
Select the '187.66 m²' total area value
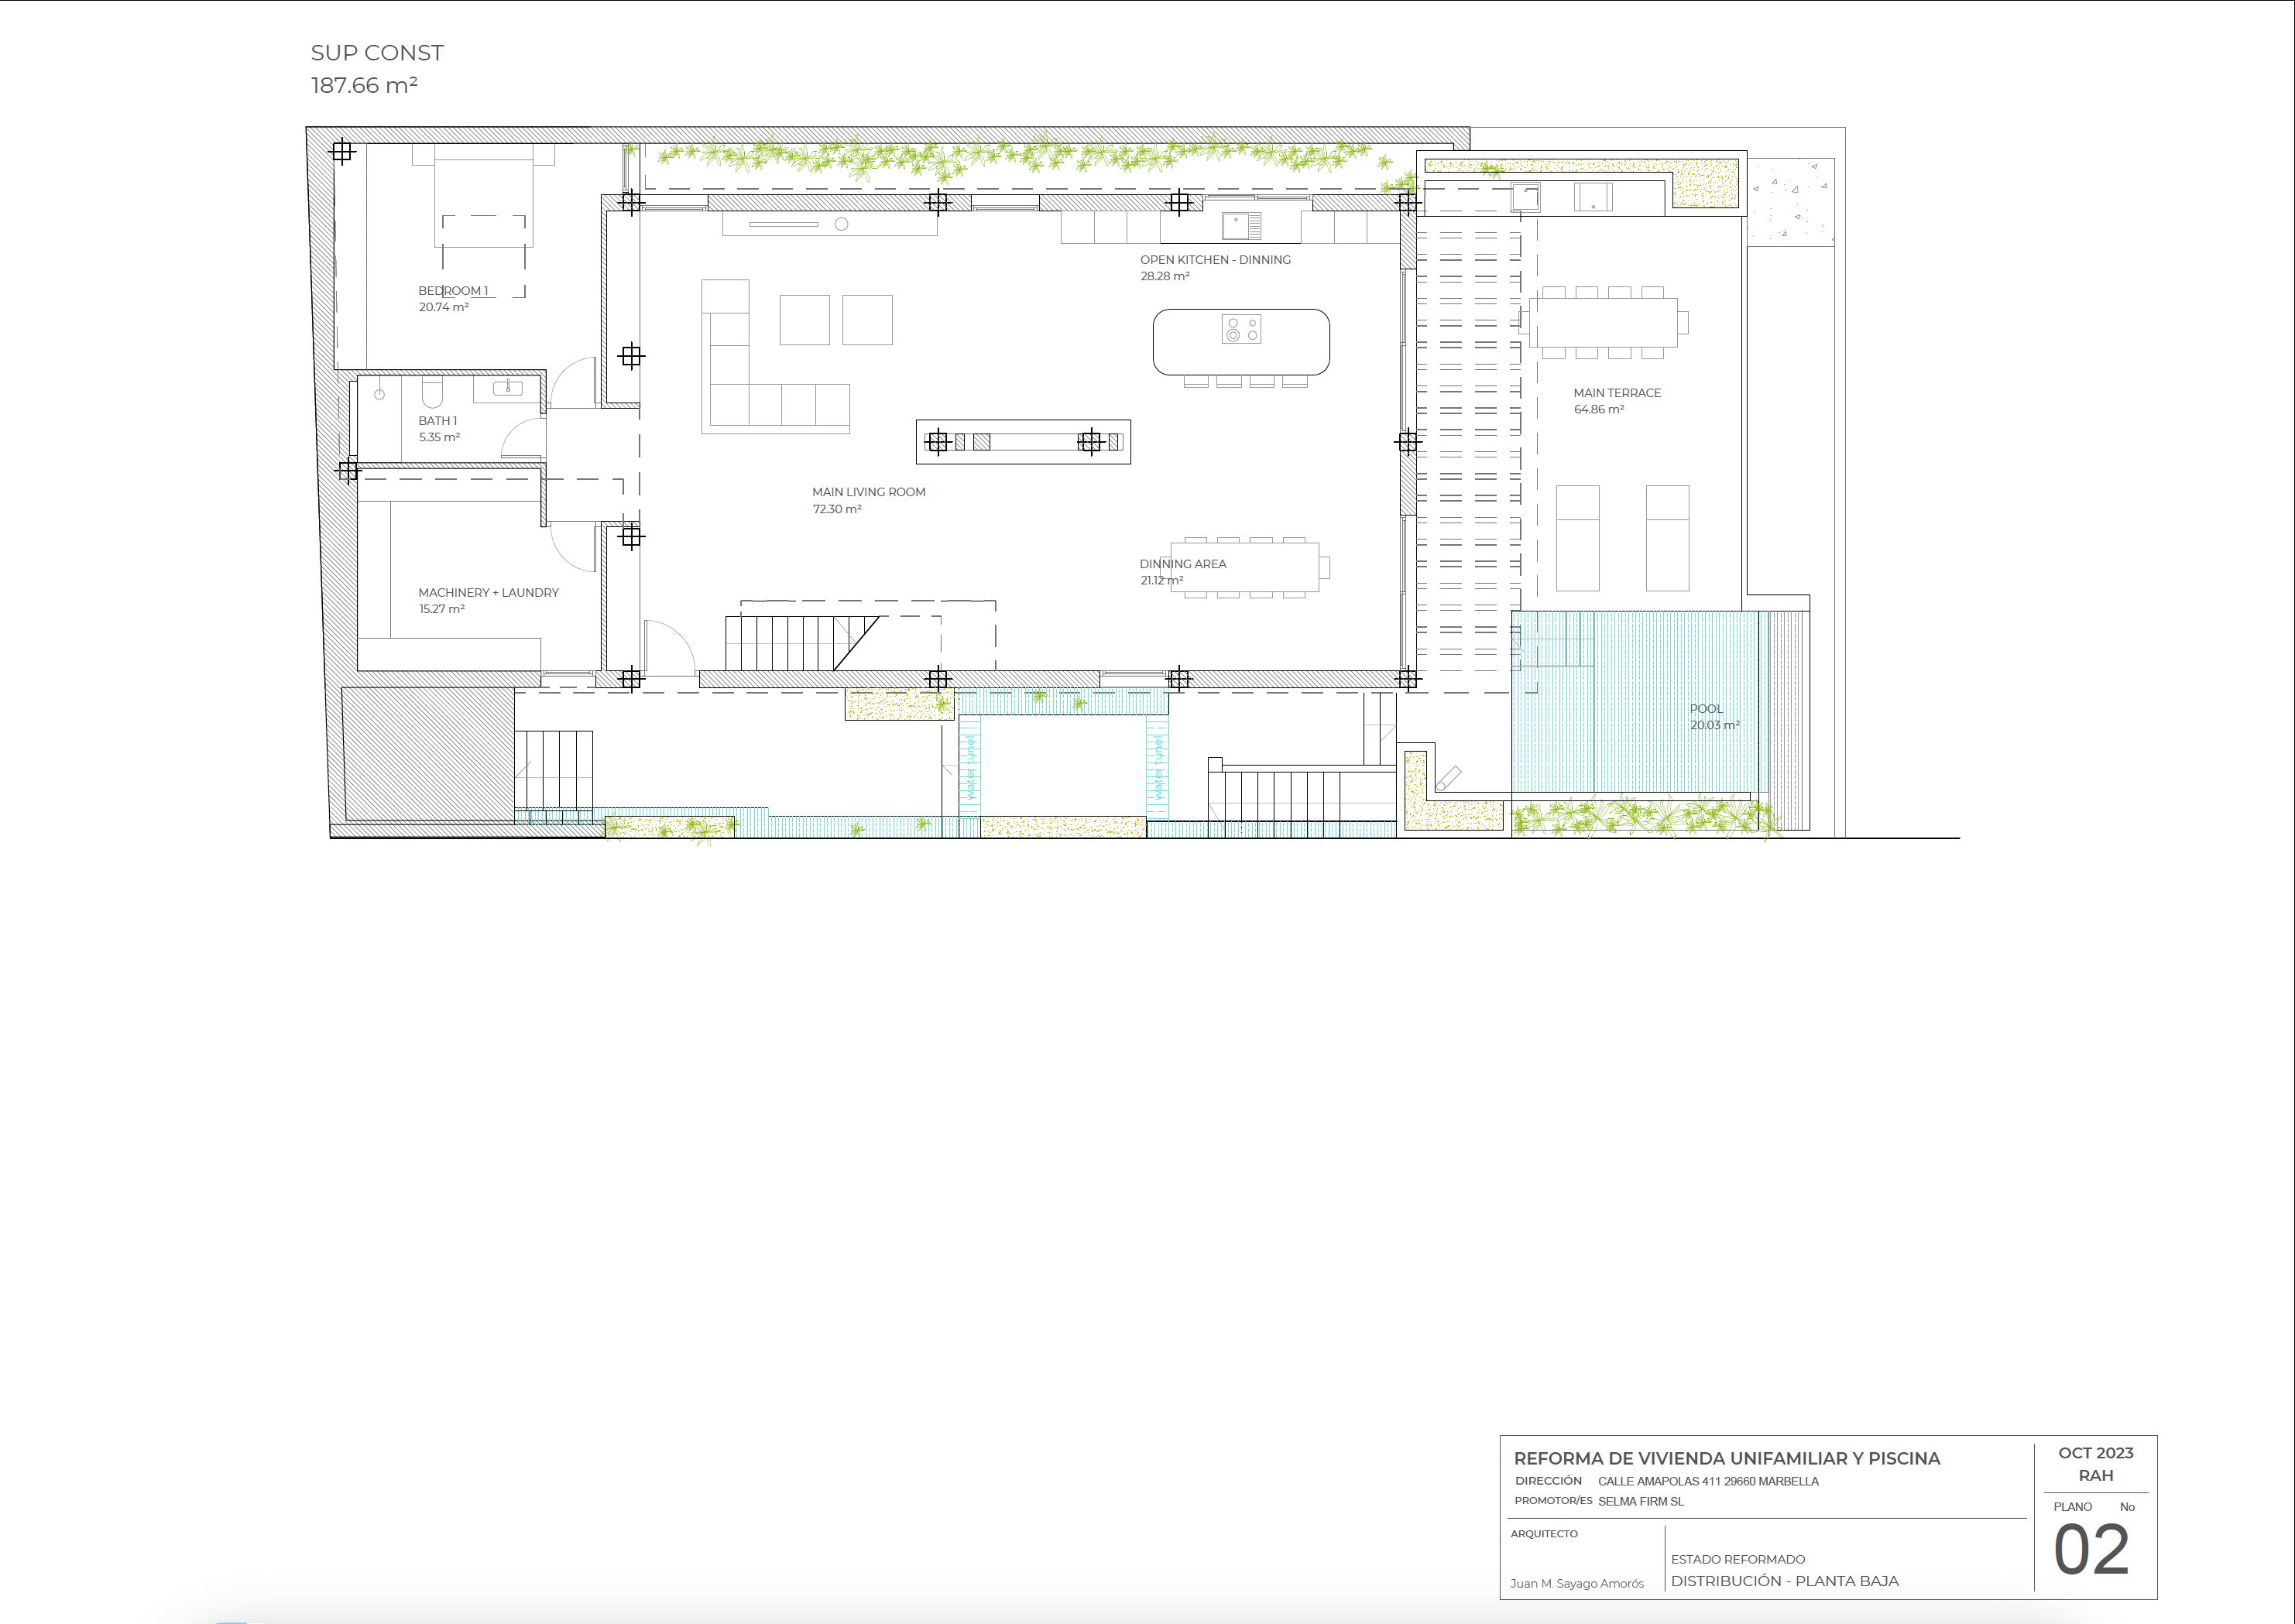coord(364,85)
